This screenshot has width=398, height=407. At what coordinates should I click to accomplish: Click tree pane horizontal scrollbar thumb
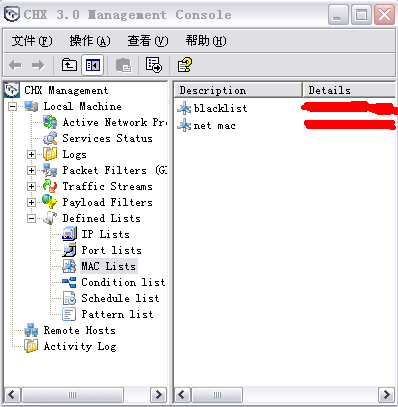[x=72, y=395]
